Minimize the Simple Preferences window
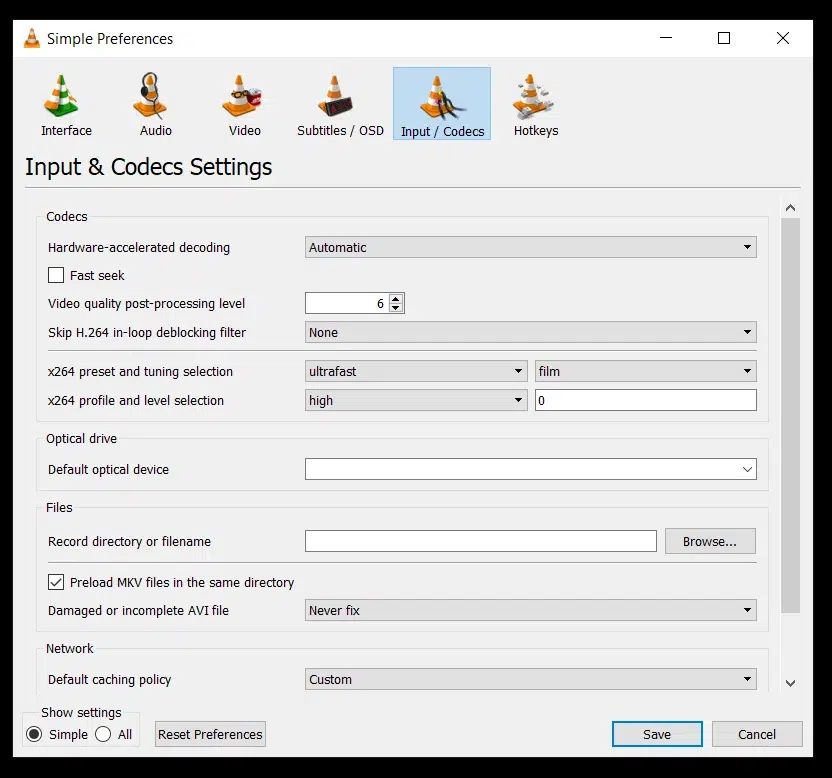Screen dimensions: 832x778 pyautogui.click(x=666, y=38)
